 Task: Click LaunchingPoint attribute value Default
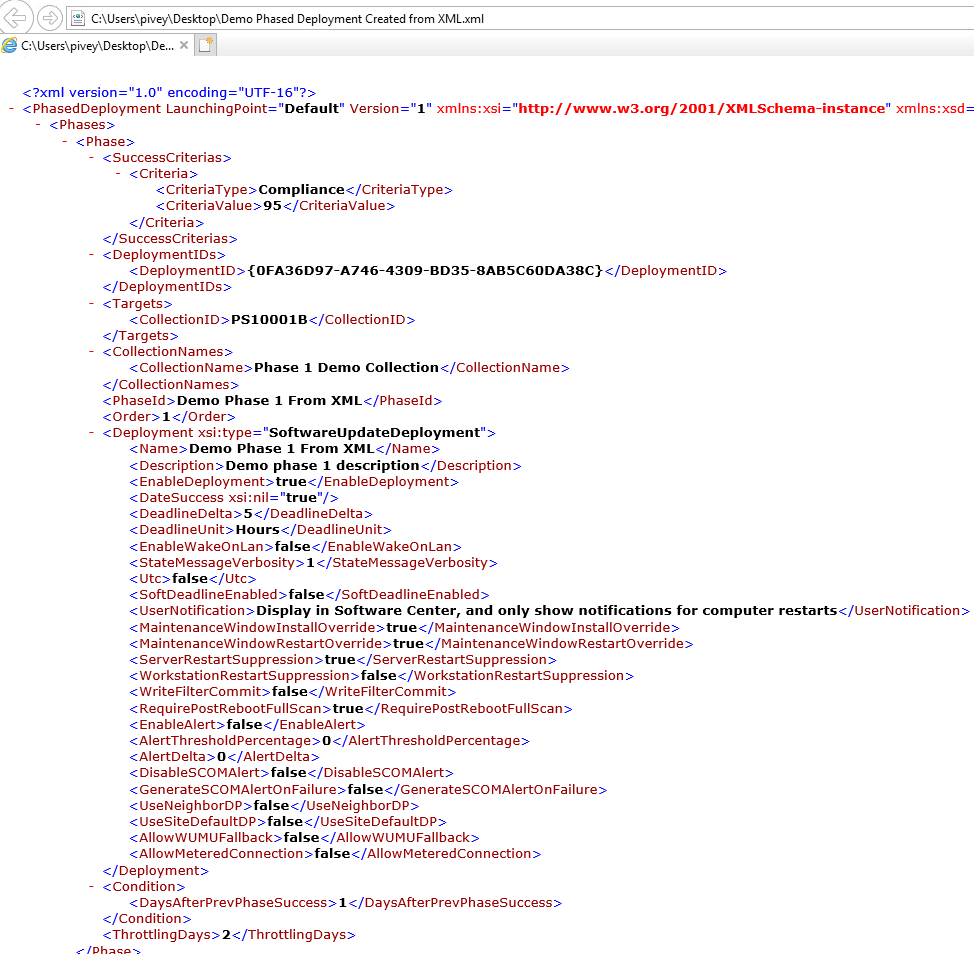(312, 109)
